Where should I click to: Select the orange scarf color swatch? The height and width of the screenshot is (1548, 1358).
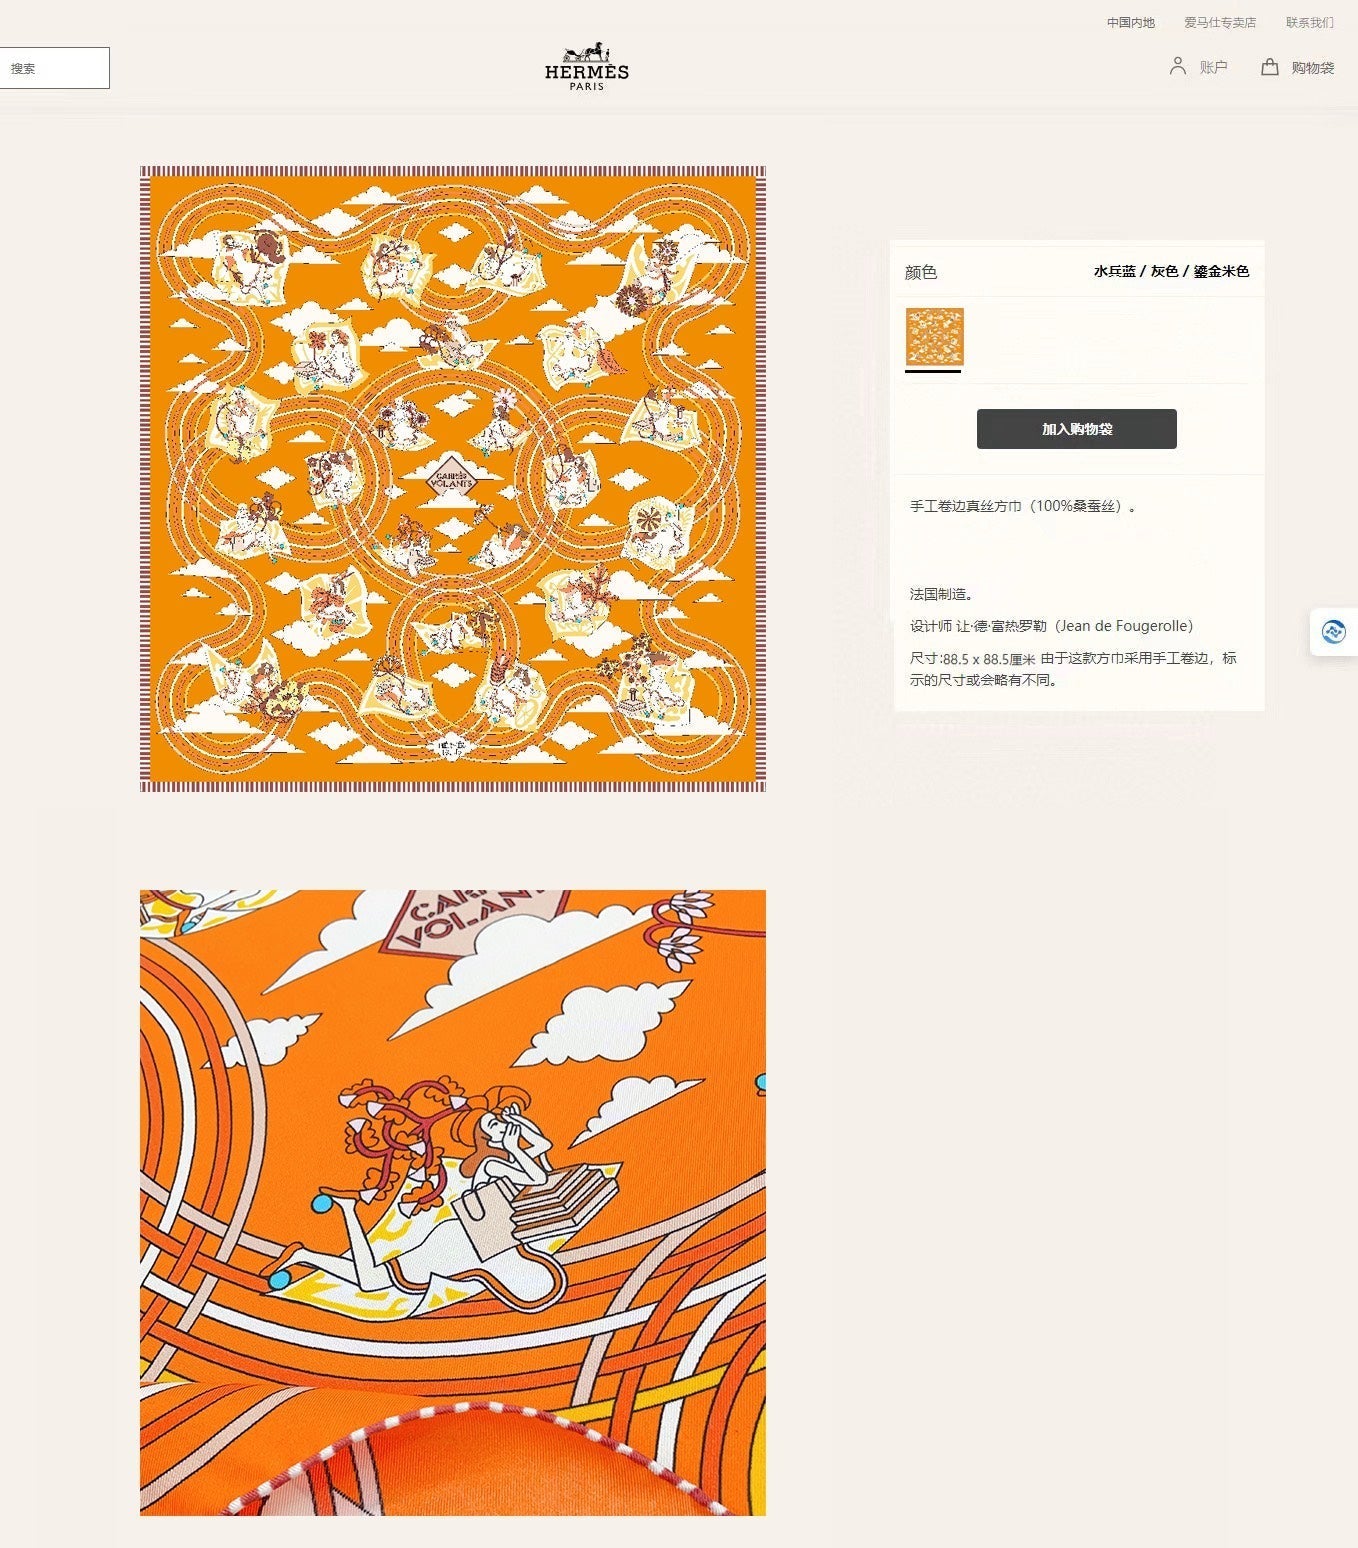click(x=934, y=337)
